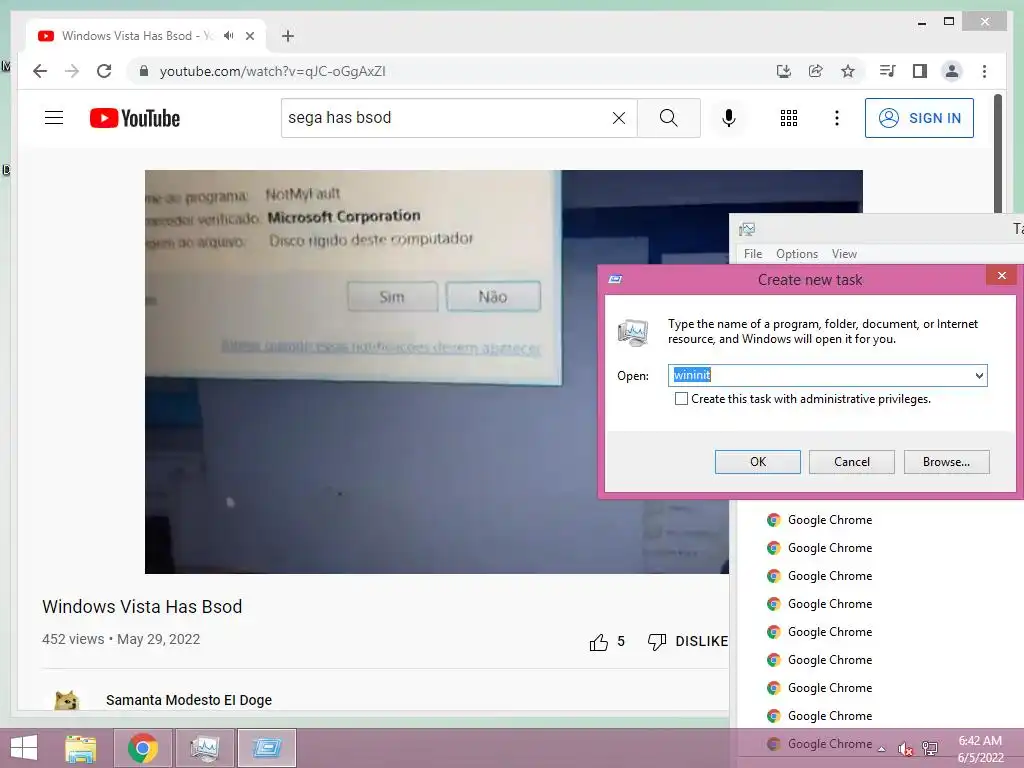
Task: Click OK in Create new task
Action: tap(758, 462)
